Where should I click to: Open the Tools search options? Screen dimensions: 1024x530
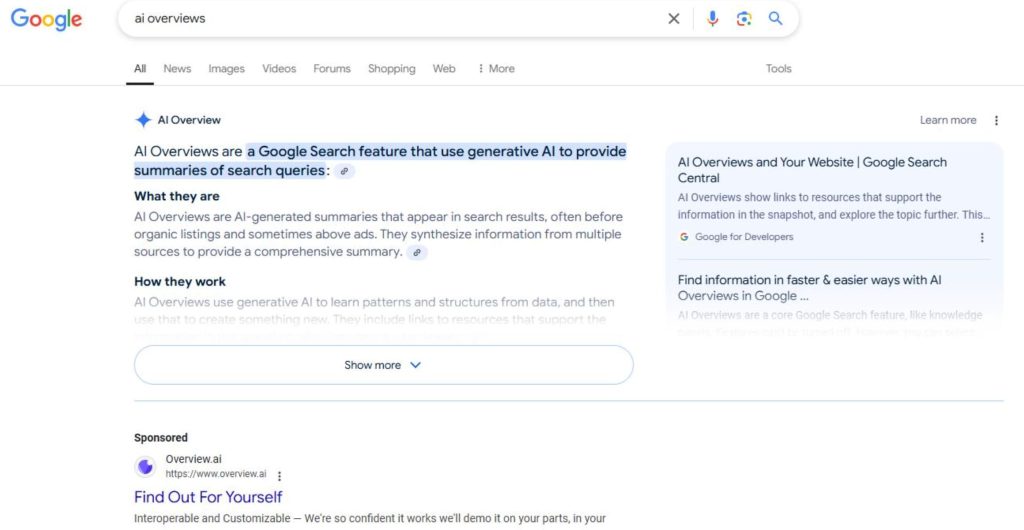coord(778,69)
